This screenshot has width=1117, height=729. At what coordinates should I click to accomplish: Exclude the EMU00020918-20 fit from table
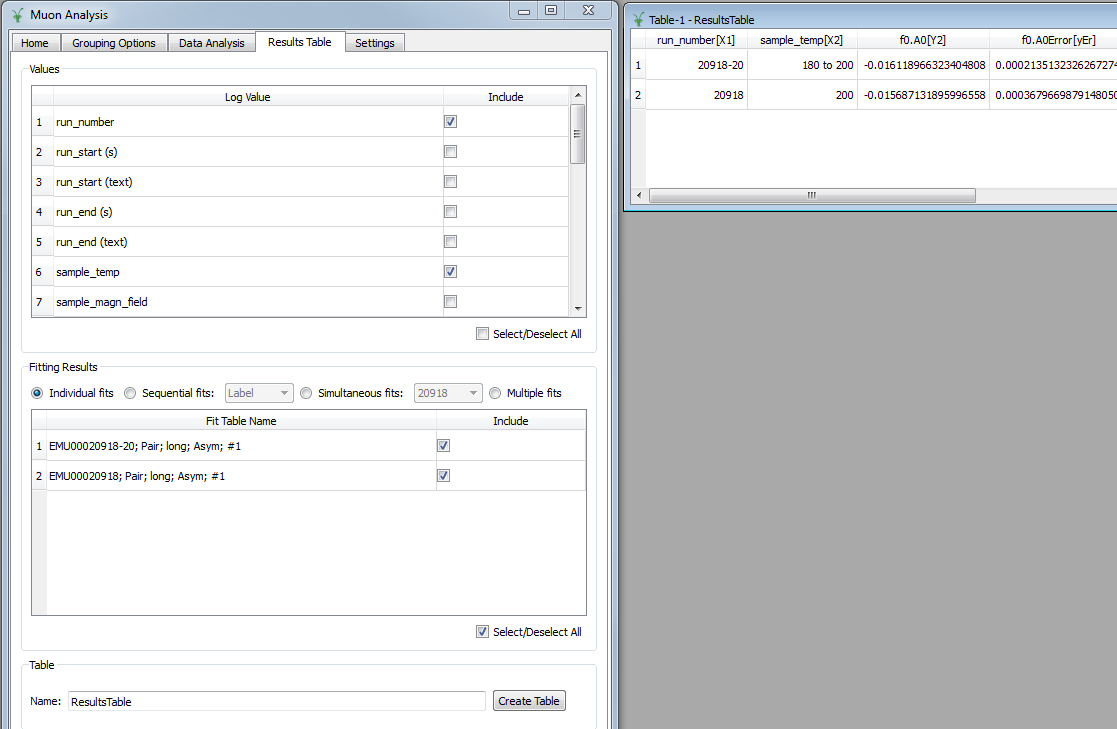coord(443,446)
